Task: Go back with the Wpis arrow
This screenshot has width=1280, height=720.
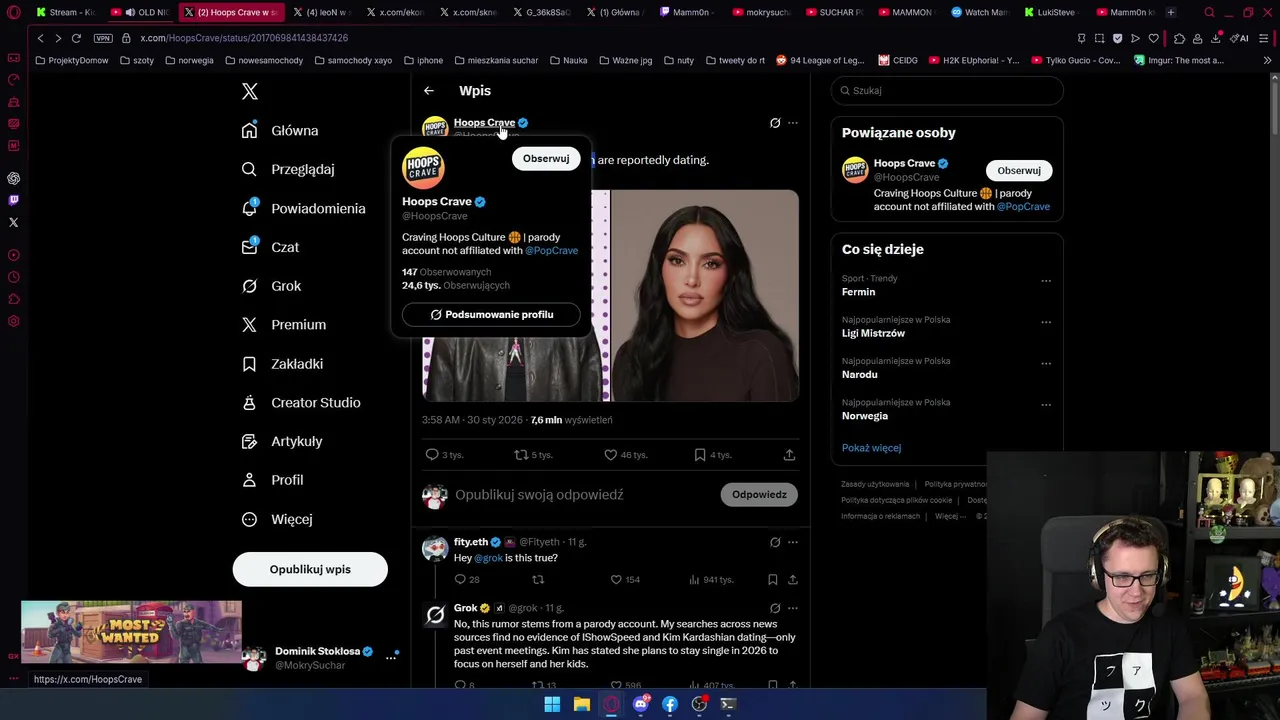Action: [429, 91]
